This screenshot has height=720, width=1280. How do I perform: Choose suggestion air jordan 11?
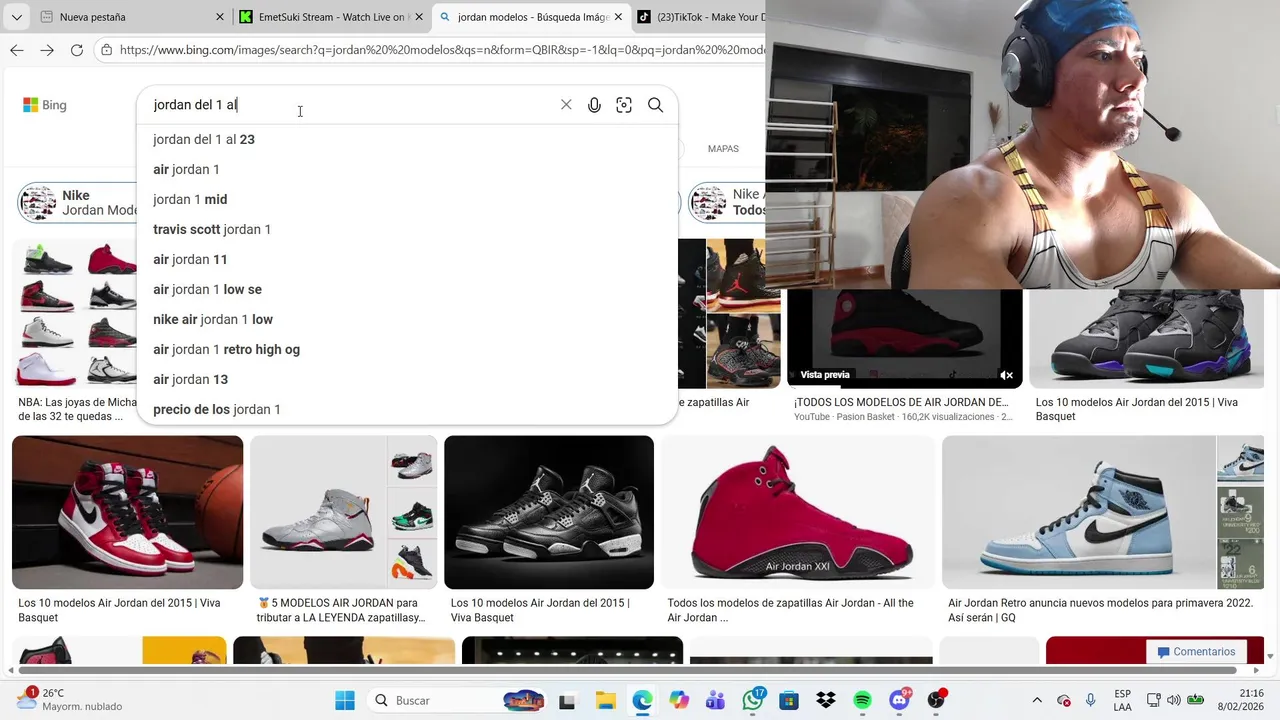407,259
